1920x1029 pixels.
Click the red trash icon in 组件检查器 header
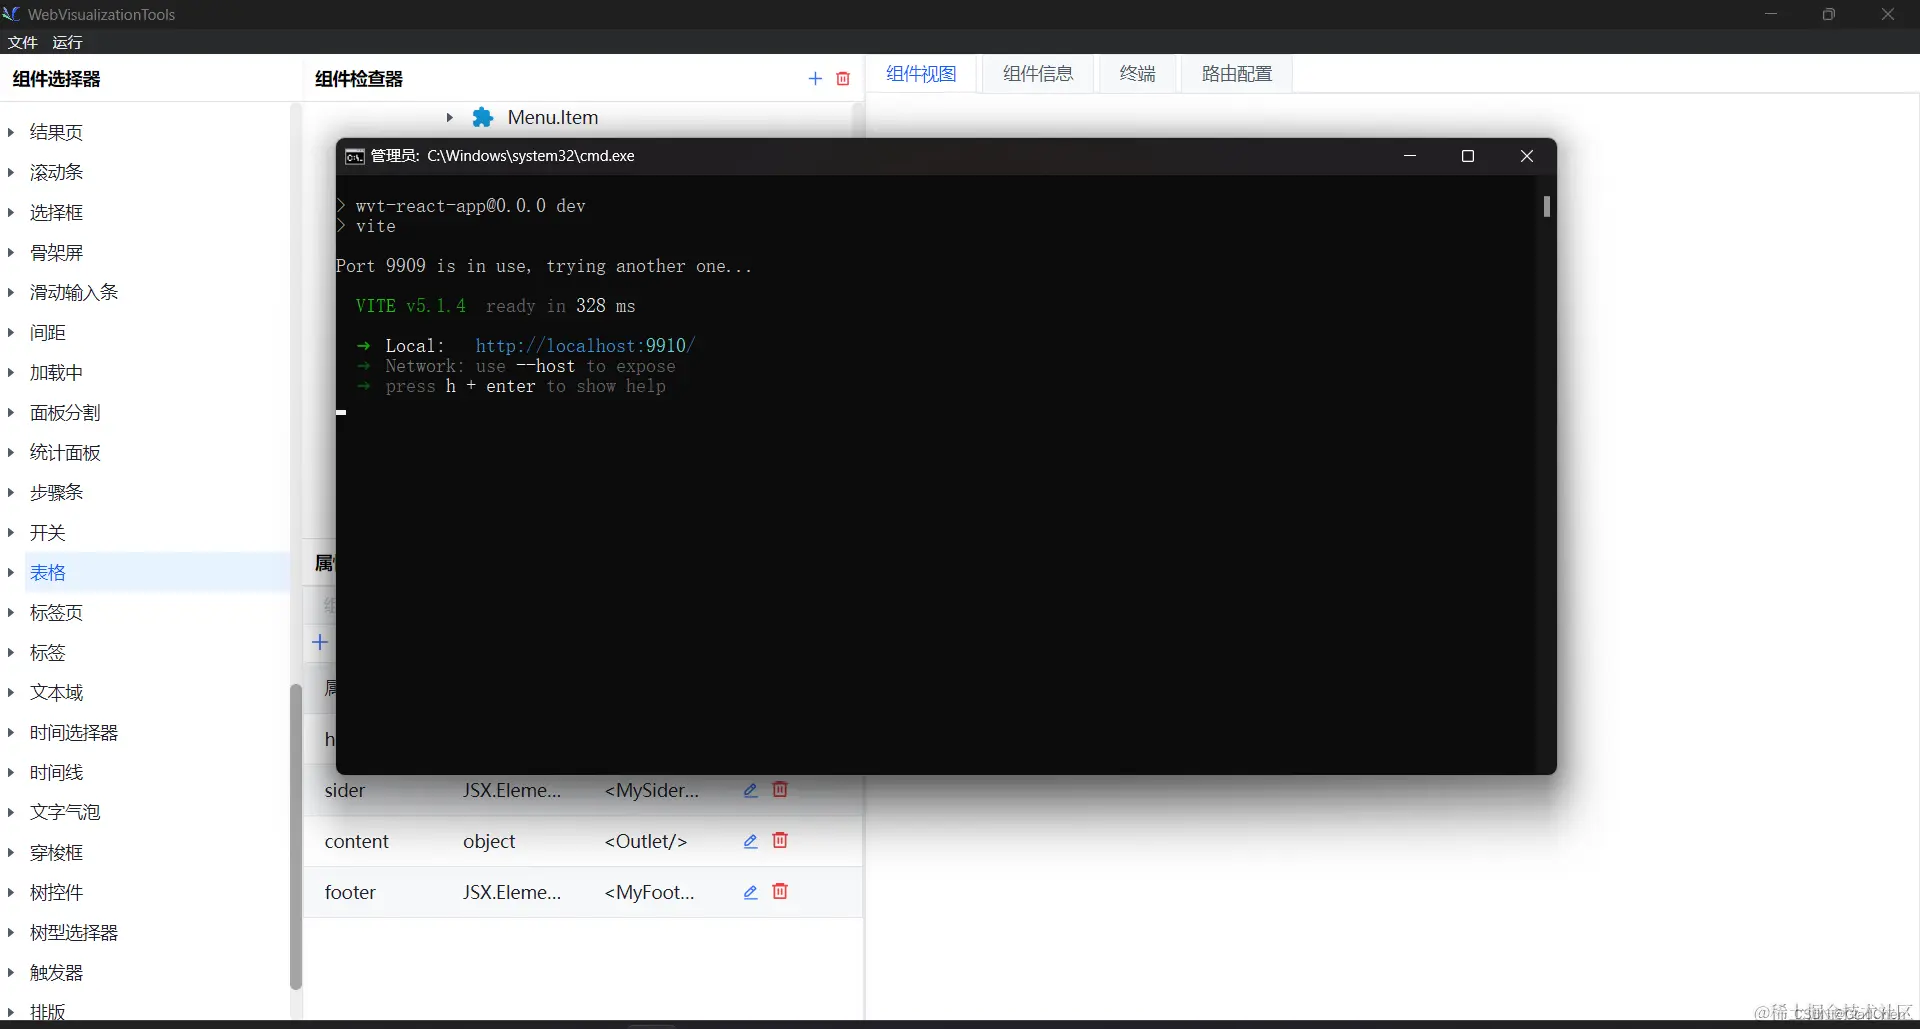click(843, 79)
